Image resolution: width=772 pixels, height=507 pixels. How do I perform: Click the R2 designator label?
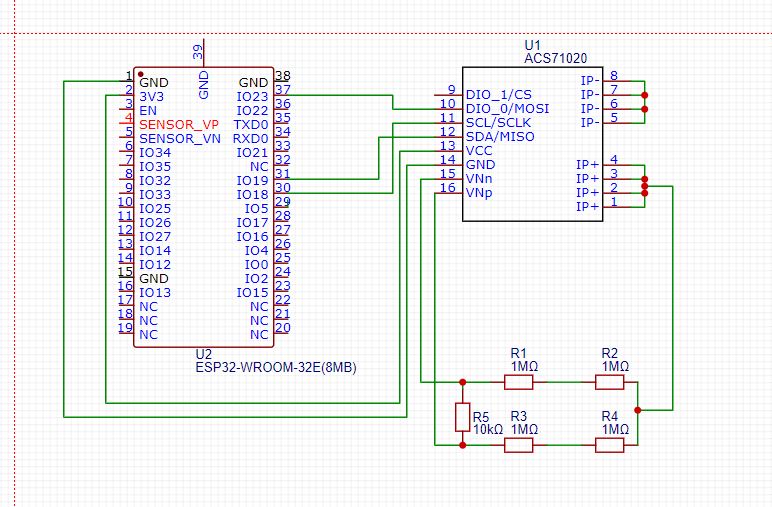[610, 353]
